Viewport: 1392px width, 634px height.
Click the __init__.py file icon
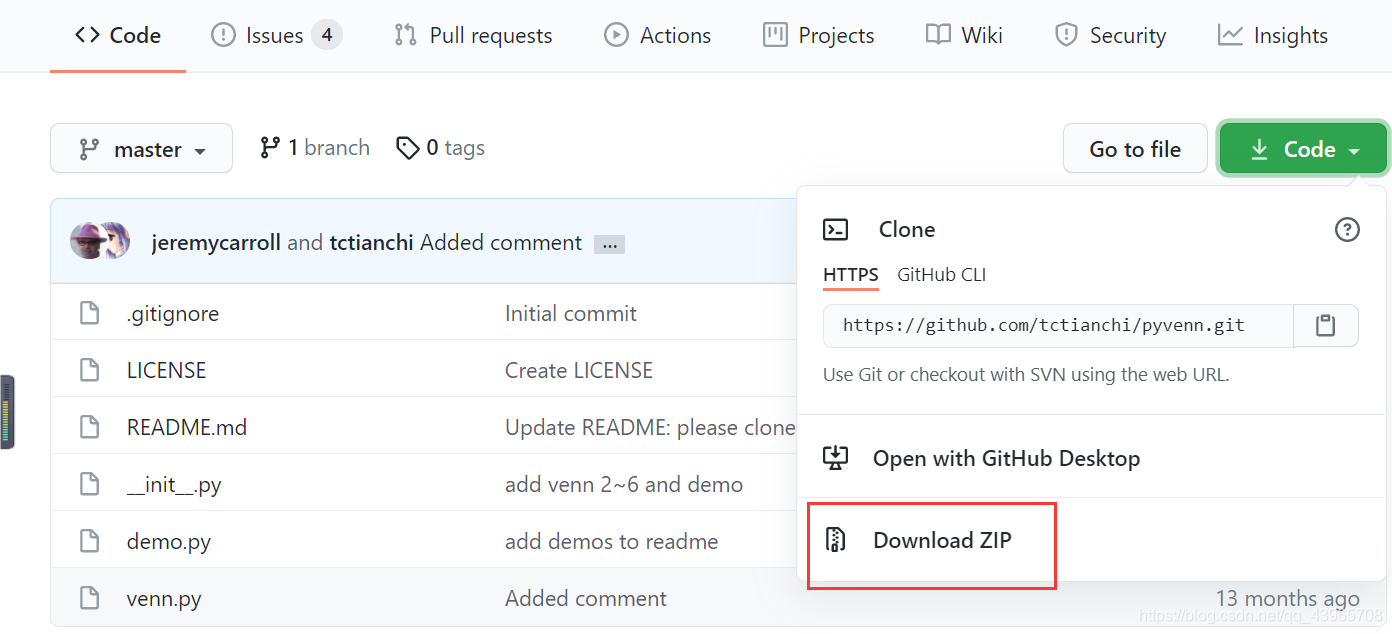click(x=90, y=485)
